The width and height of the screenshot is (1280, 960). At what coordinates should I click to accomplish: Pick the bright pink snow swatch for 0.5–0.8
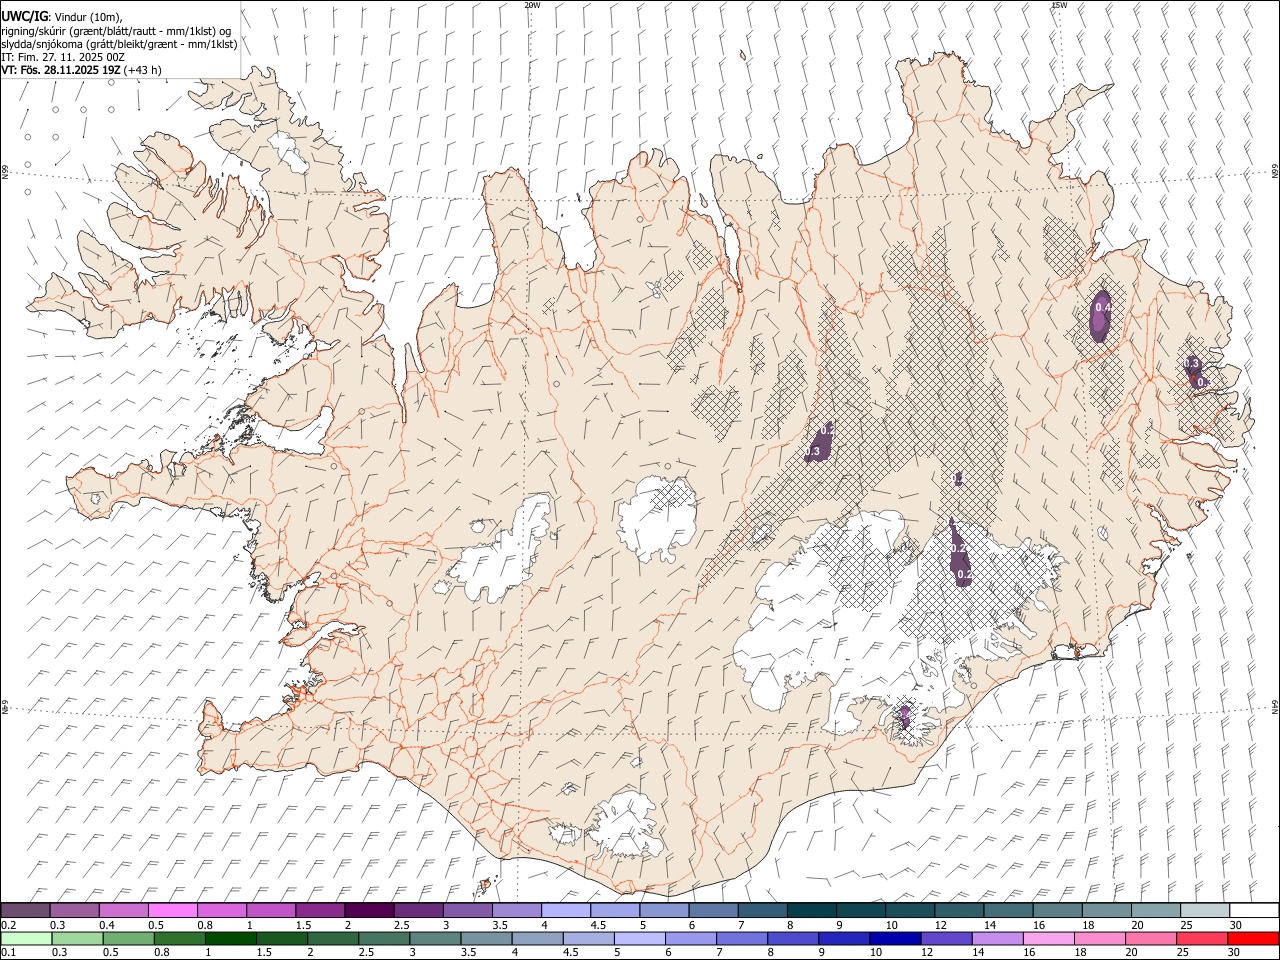click(x=173, y=911)
